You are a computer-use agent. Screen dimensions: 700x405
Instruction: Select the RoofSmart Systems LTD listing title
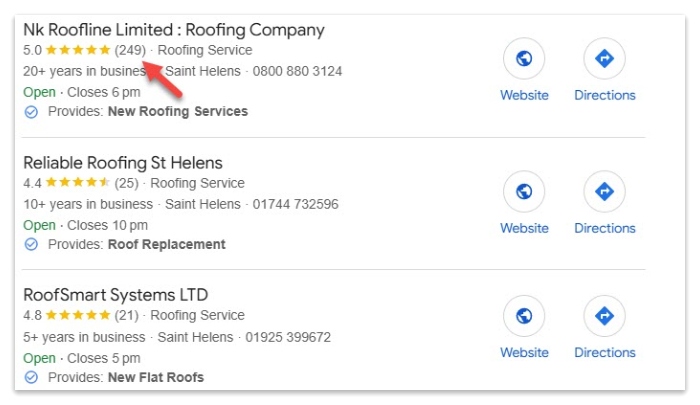[115, 295]
